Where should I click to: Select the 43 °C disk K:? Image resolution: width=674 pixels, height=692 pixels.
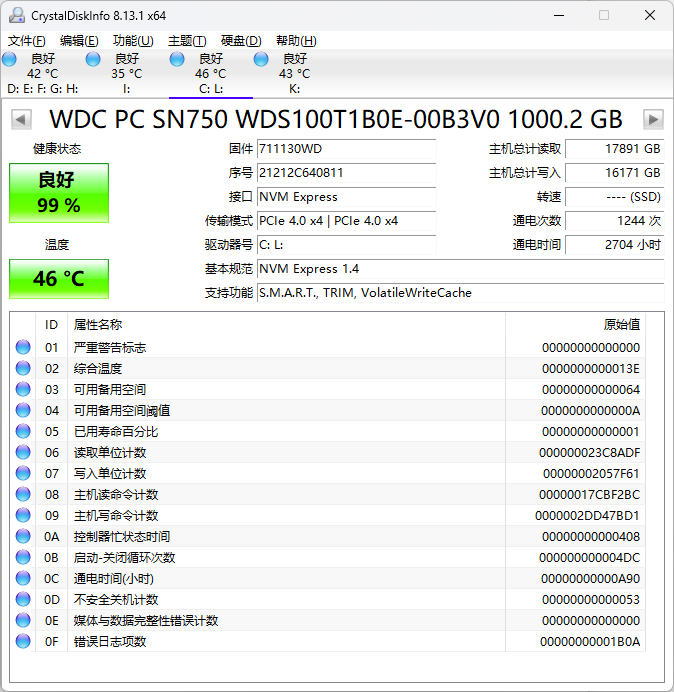[294, 73]
